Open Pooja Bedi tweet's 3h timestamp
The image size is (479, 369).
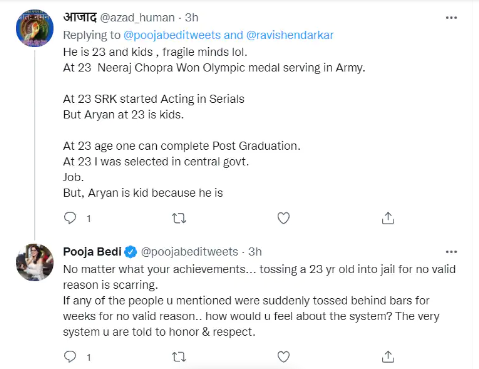point(255,252)
